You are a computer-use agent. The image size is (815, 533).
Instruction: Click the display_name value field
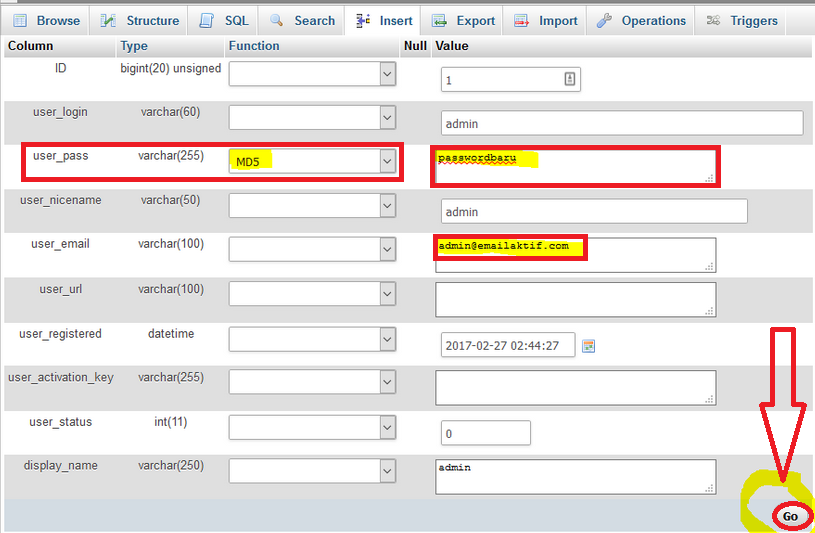575,476
